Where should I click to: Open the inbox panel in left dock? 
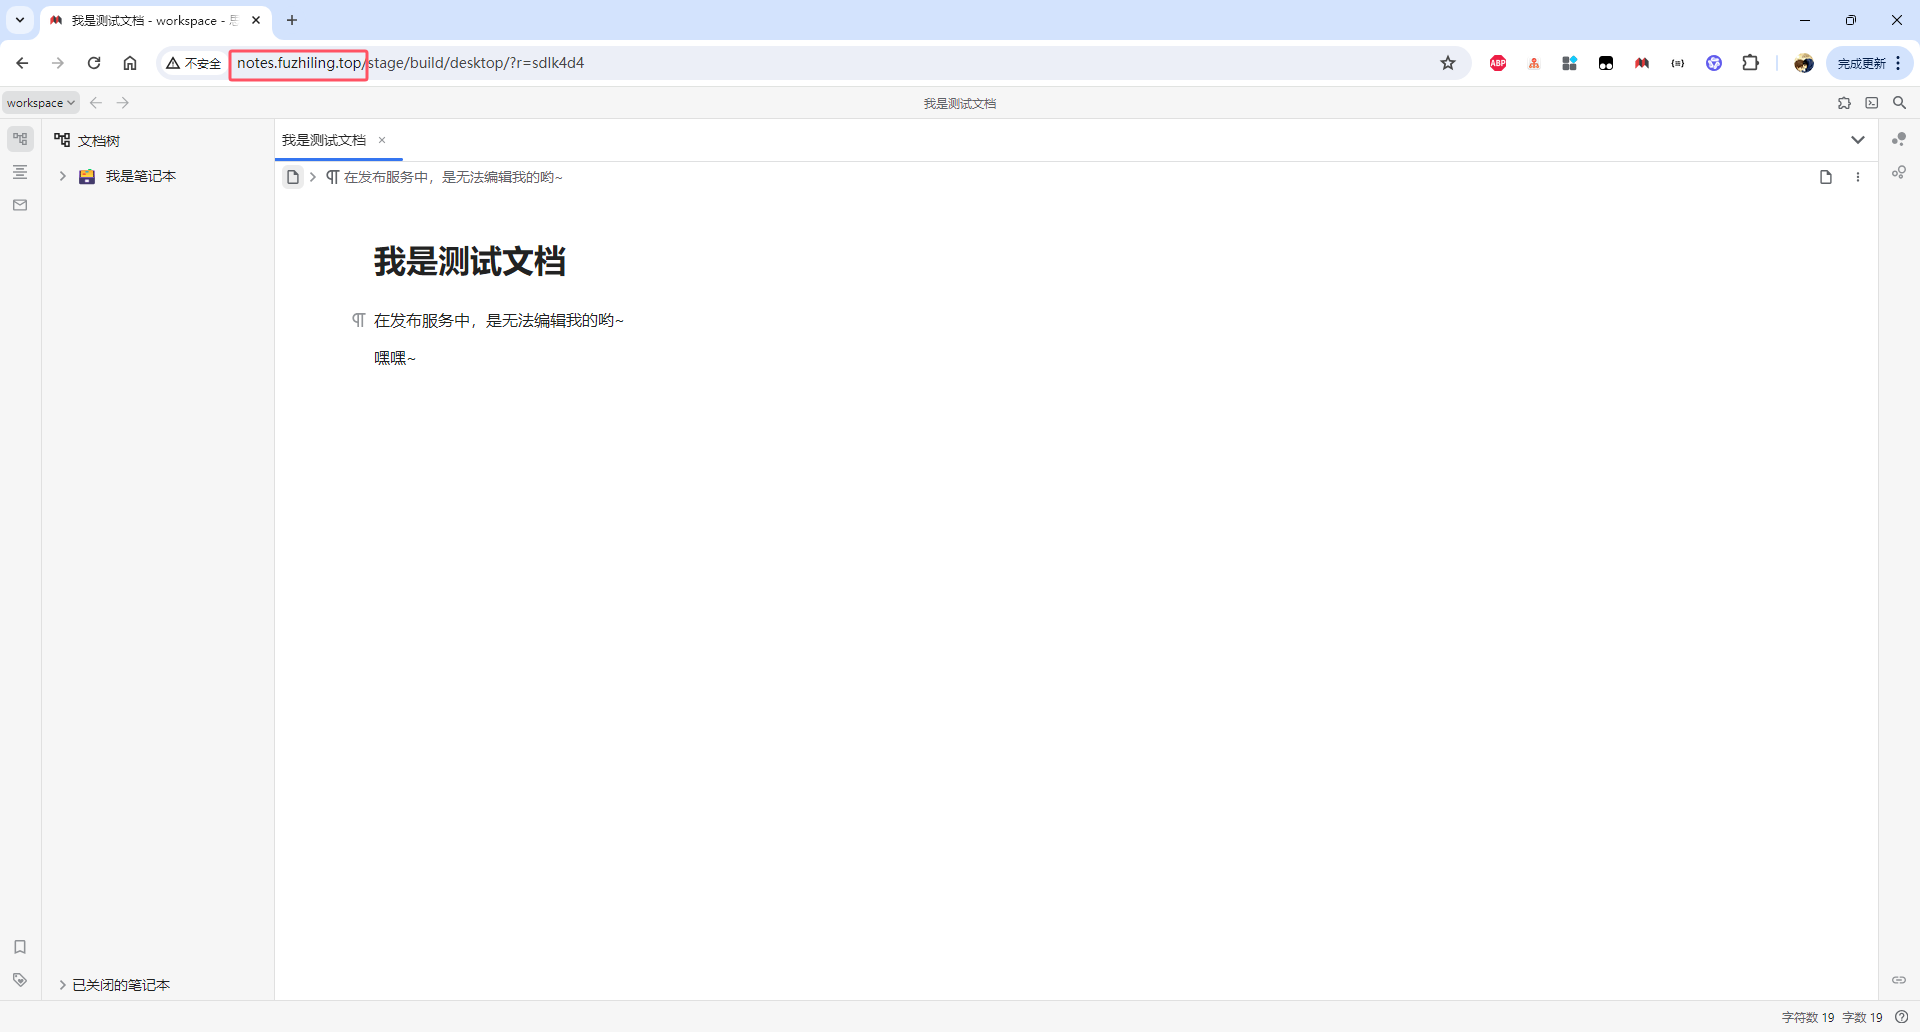(20, 205)
